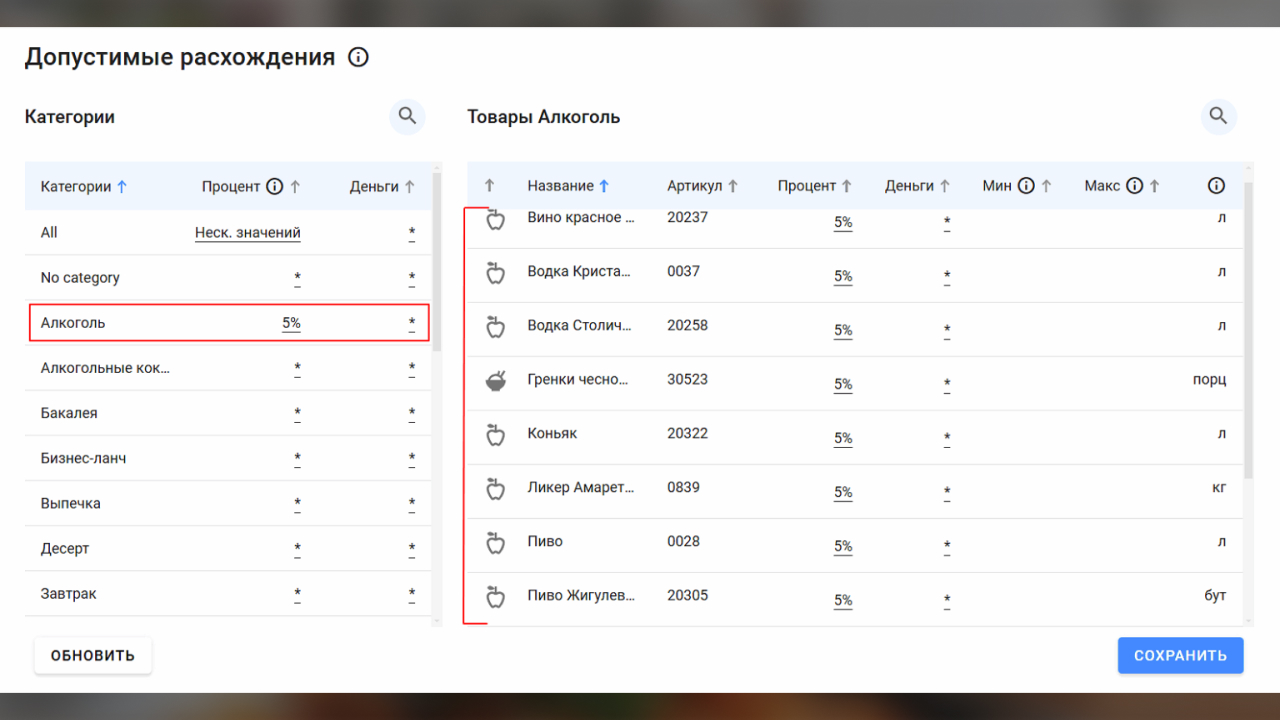1280x720 pixels.
Task: Click the products table vertical scrollbar
Action: (1249, 330)
